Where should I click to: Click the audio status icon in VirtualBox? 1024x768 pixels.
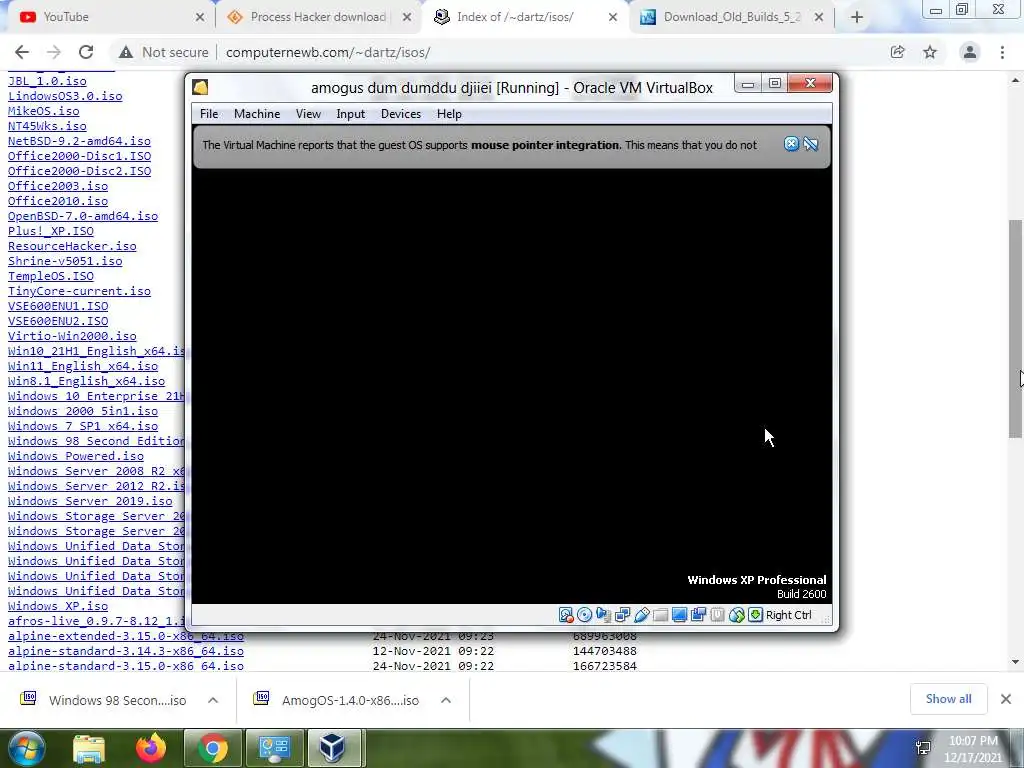pos(603,615)
